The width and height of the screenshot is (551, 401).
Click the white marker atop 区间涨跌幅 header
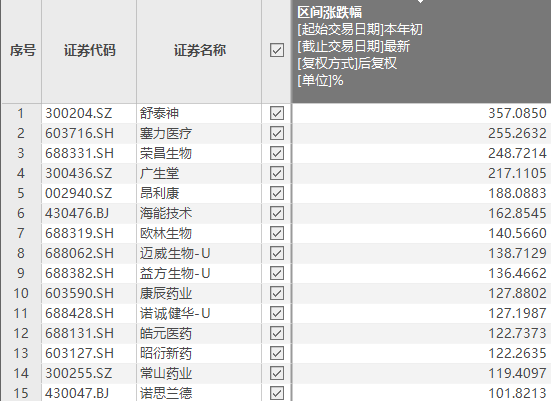pos(420,1)
